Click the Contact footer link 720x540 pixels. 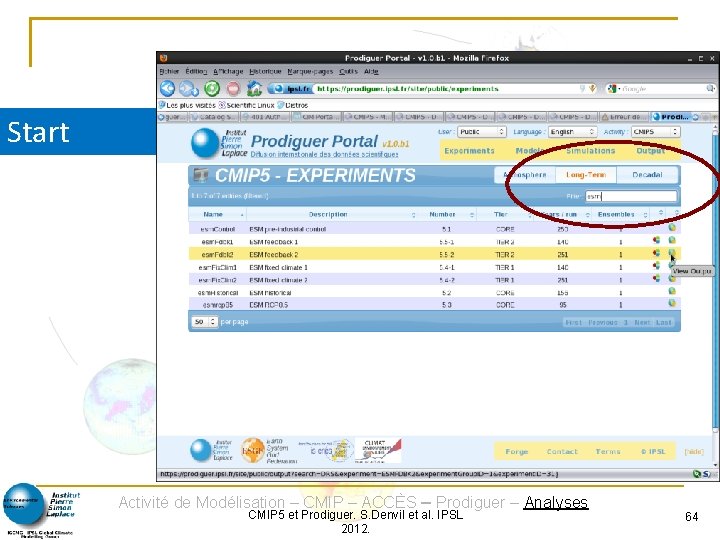[x=562, y=451]
